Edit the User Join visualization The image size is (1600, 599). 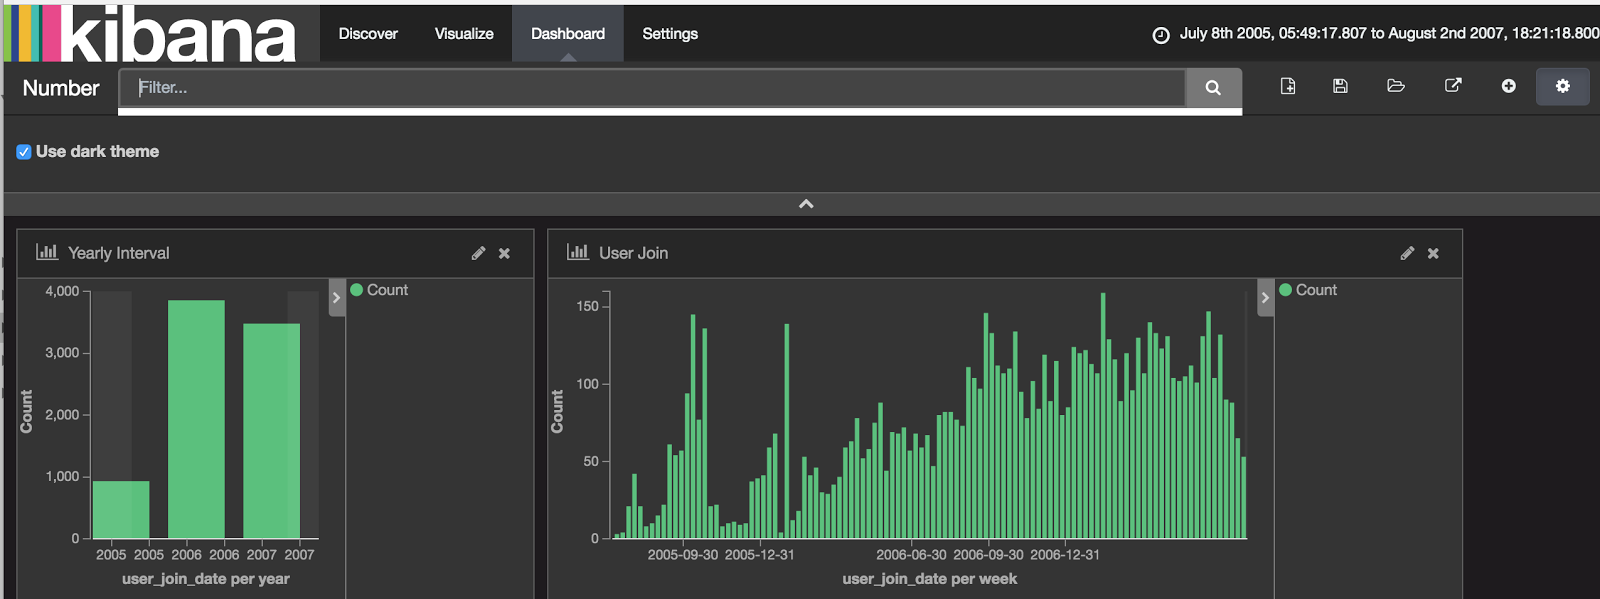(1407, 254)
